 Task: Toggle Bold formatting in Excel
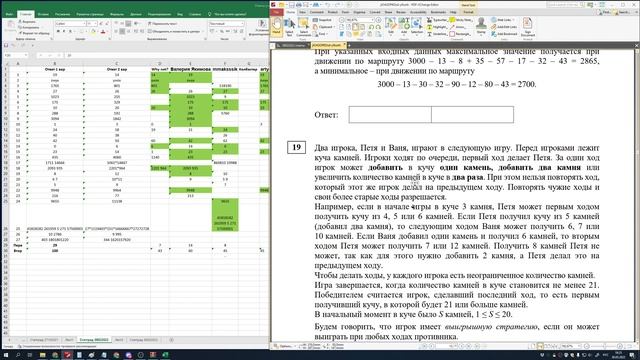click(x=58, y=31)
